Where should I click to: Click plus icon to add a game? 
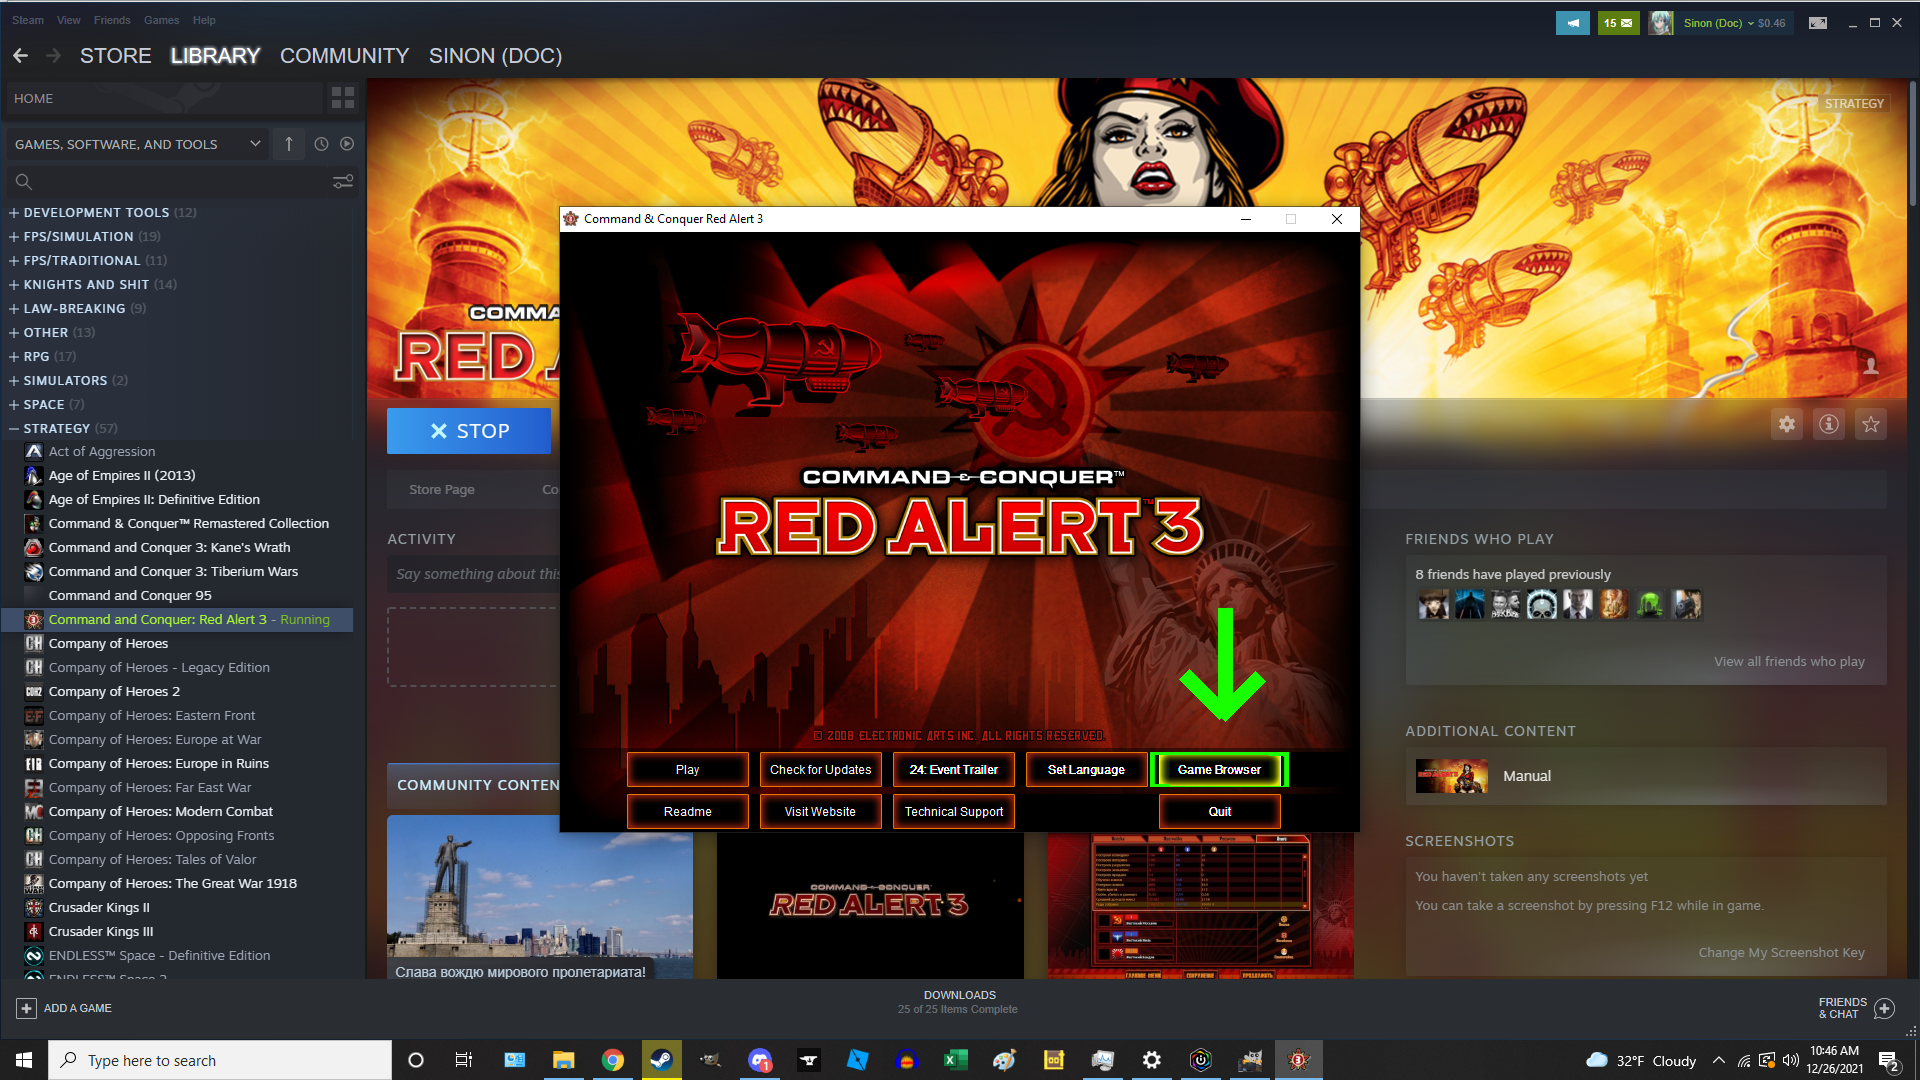click(27, 1008)
